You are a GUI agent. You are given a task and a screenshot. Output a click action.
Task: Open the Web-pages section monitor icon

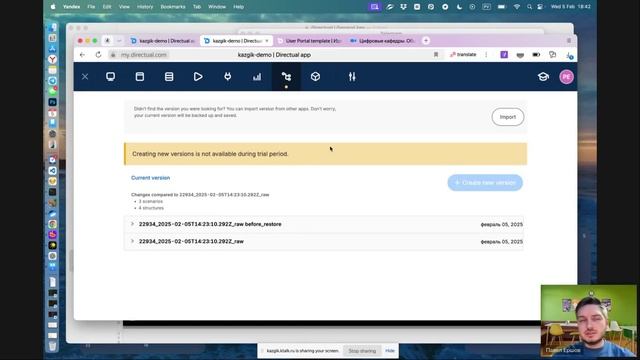[x=110, y=77]
